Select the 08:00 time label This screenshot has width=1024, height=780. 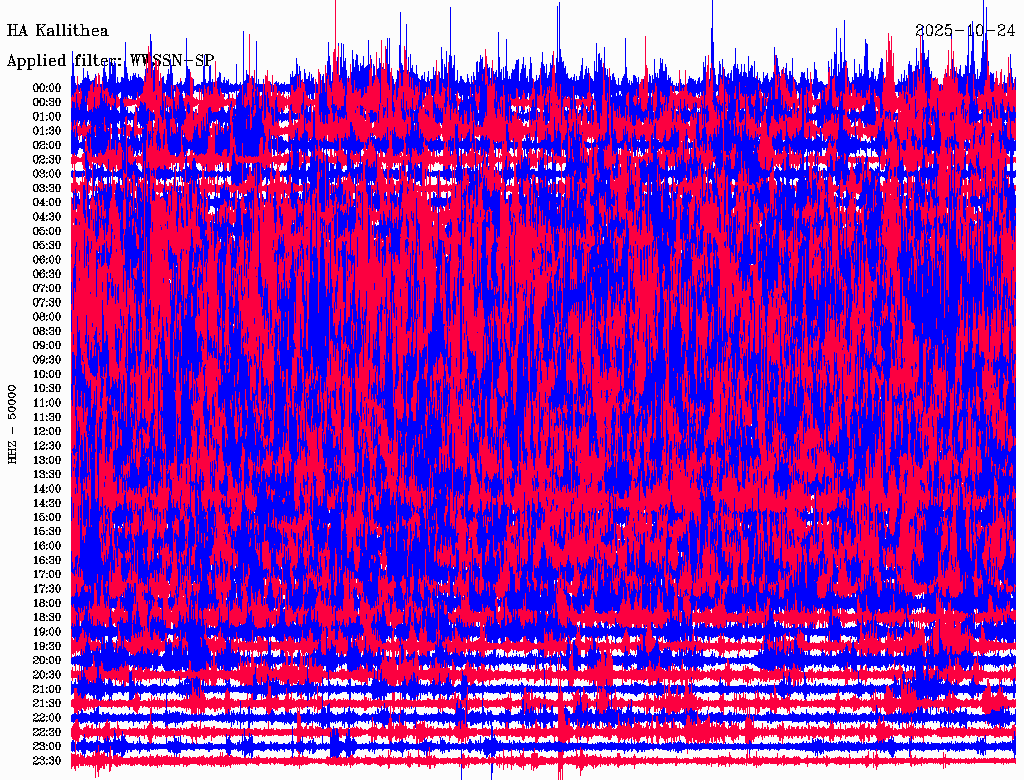(x=47, y=317)
